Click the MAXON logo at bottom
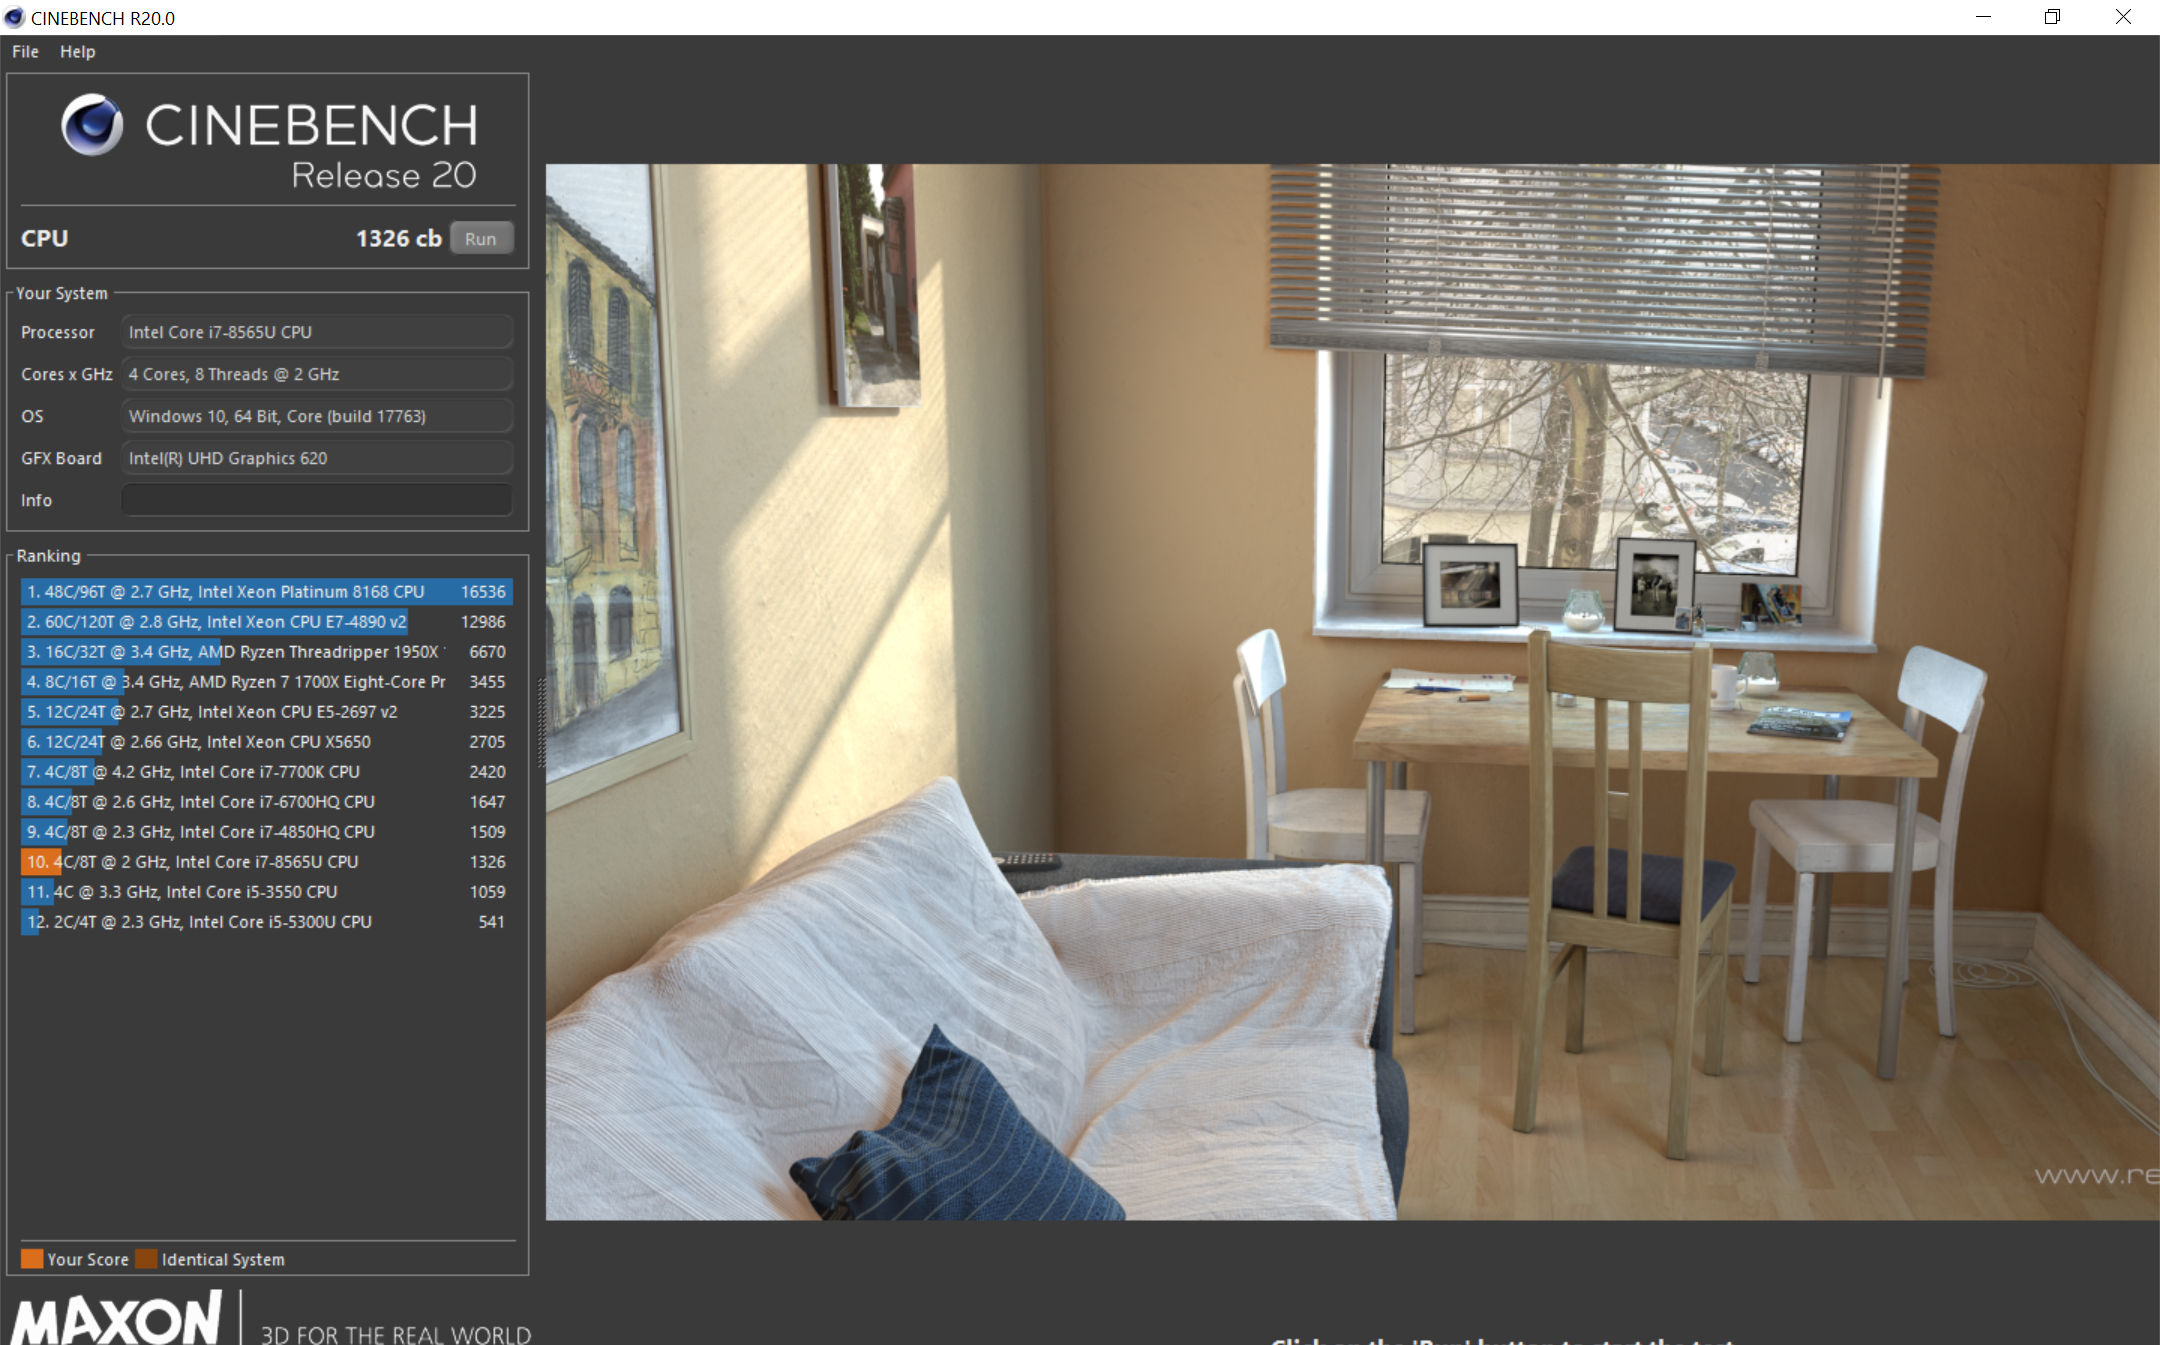 pos(117,1318)
